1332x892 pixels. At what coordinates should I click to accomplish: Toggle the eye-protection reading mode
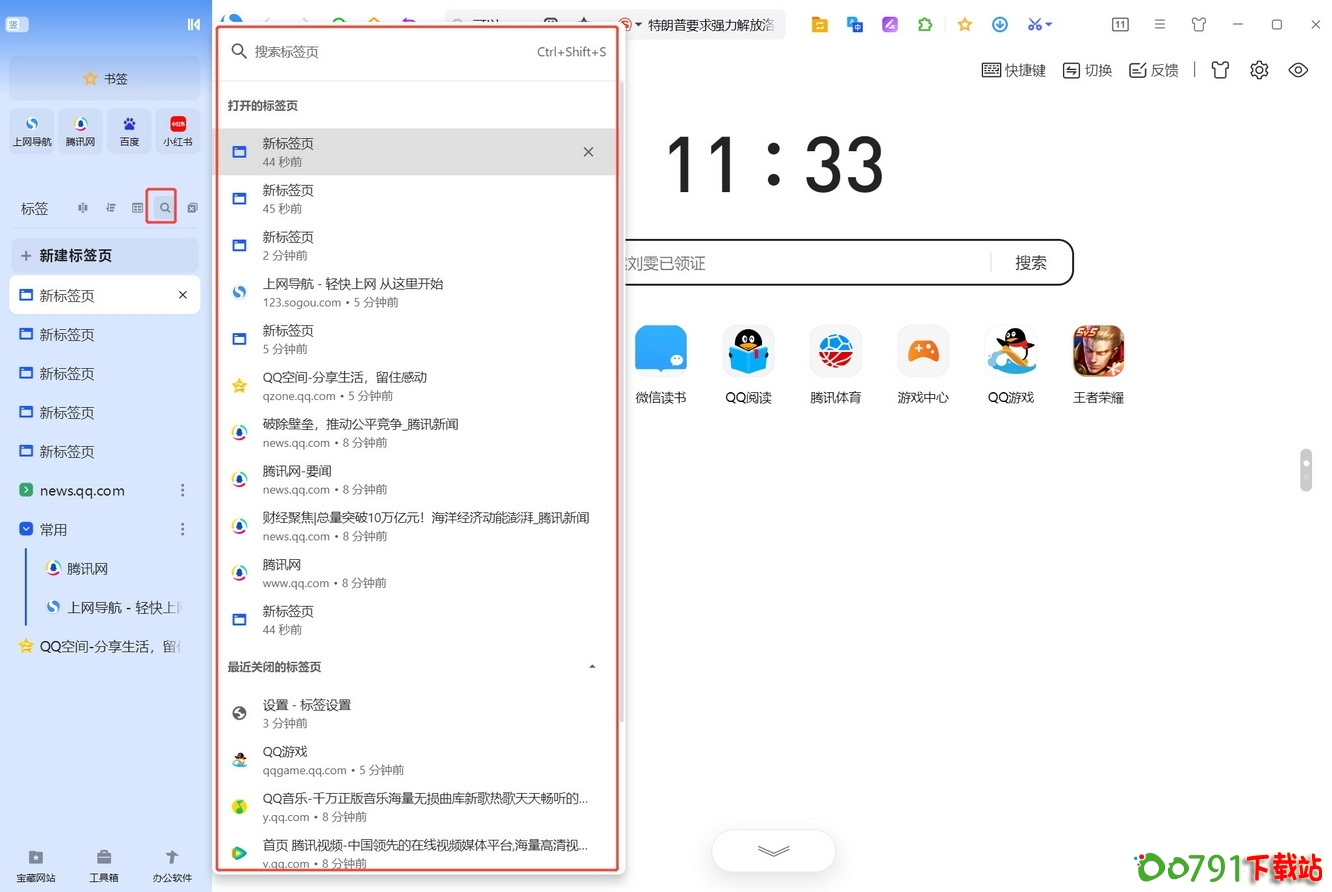click(x=1298, y=69)
